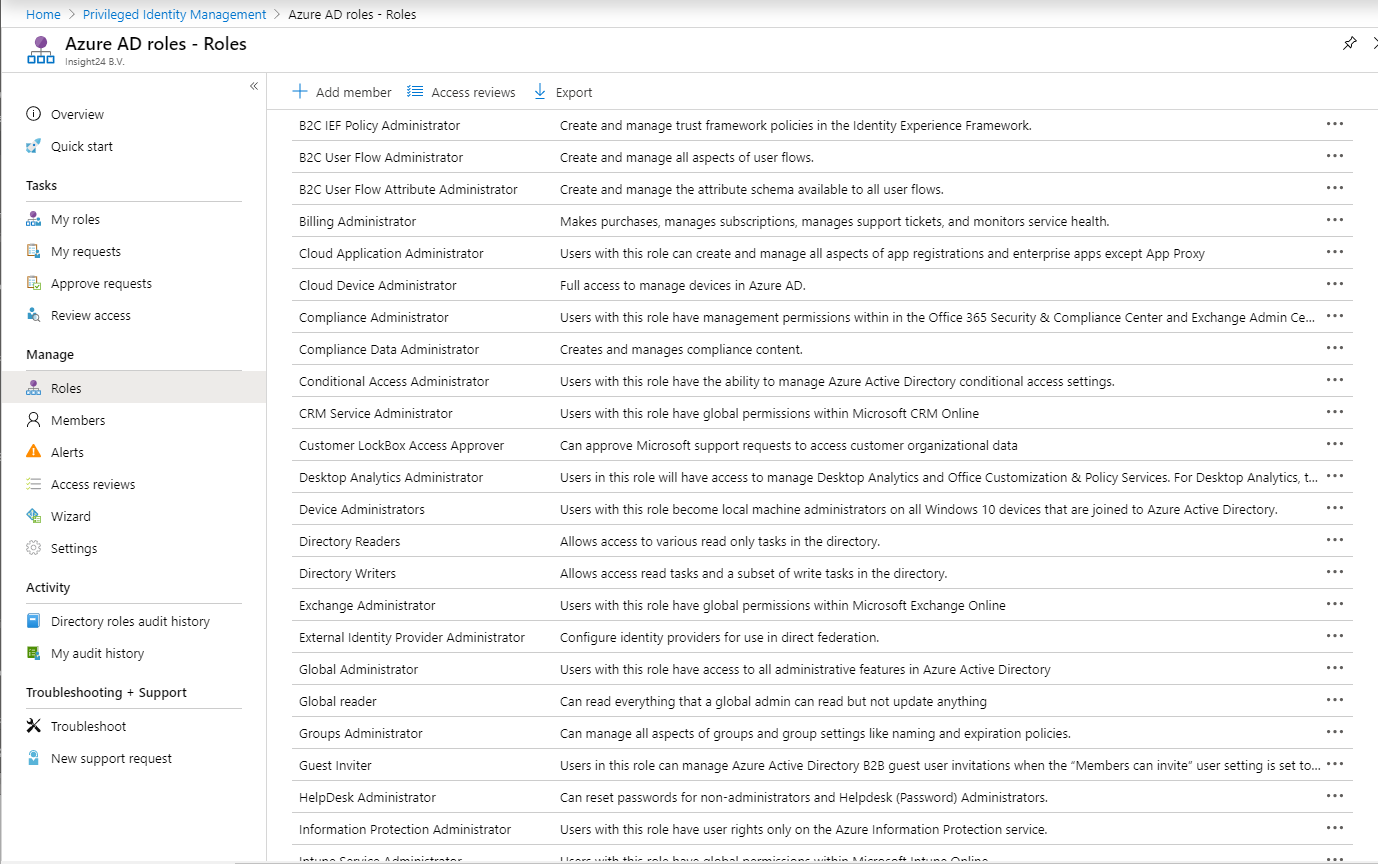
Task: Click the Quick start rocket icon
Action: pyautogui.click(x=34, y=146)
